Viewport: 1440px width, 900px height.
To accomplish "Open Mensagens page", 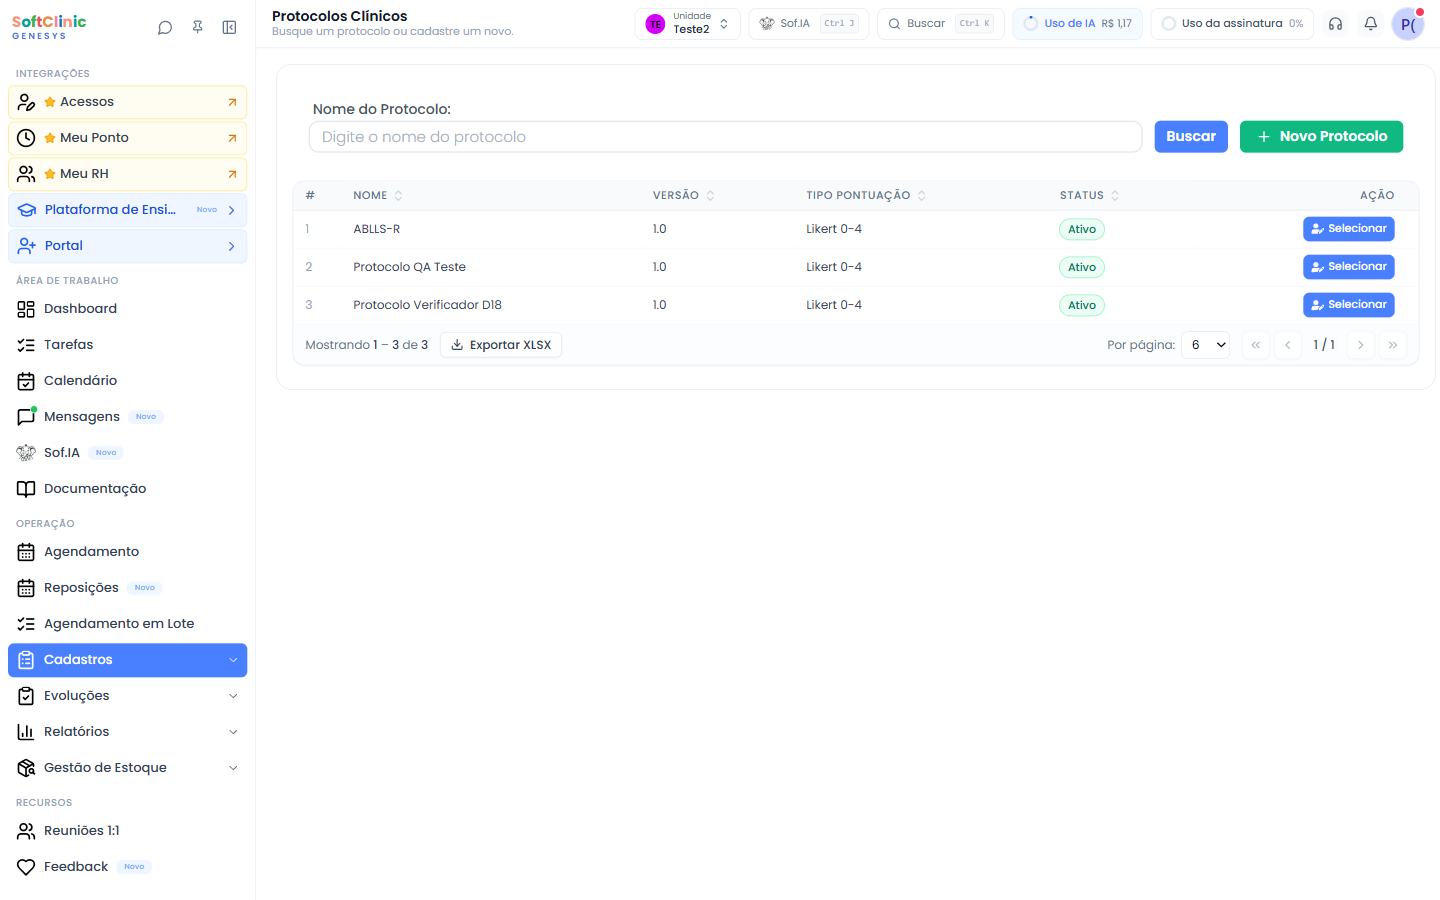I will pos(128,417).
